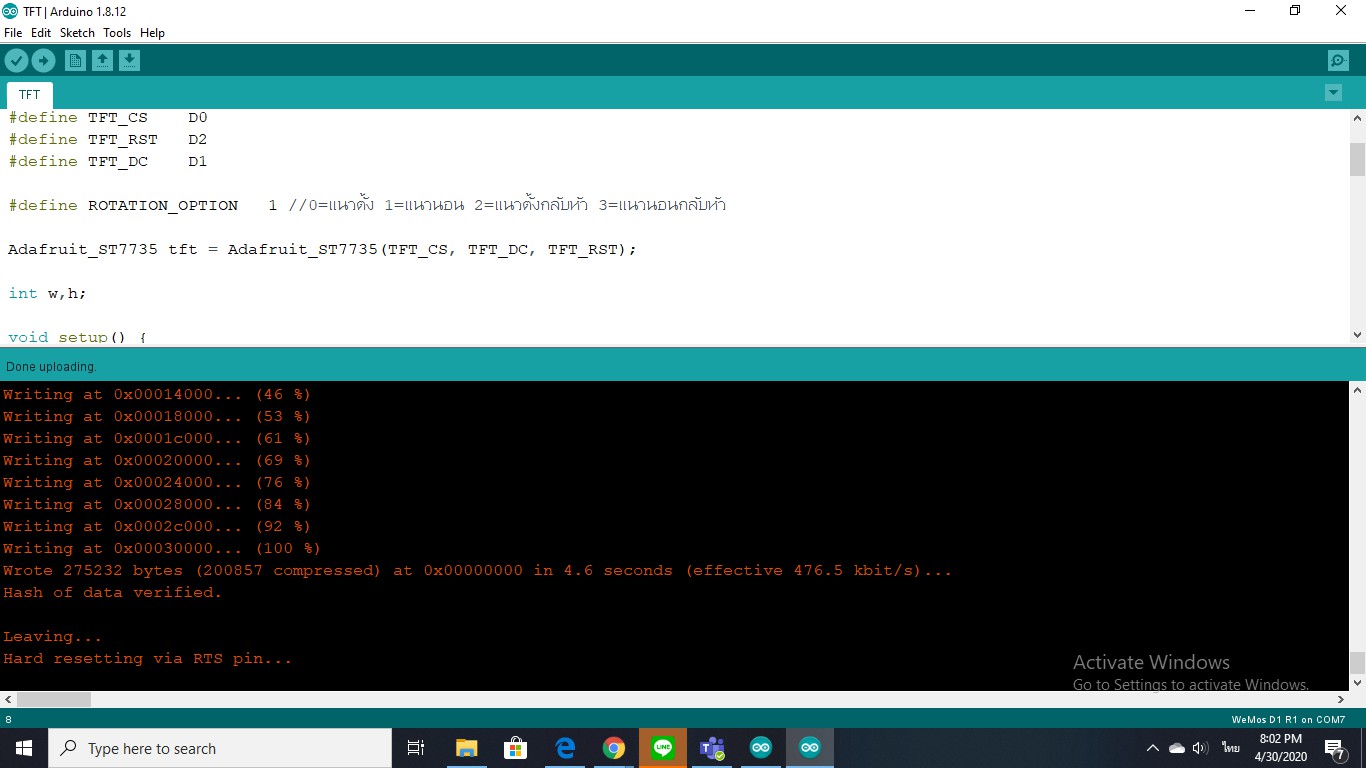The width and height of the screenshot is (1366, 768).
Task: Click the OneDrive cloud tray icon
Action: (1177, 748)
